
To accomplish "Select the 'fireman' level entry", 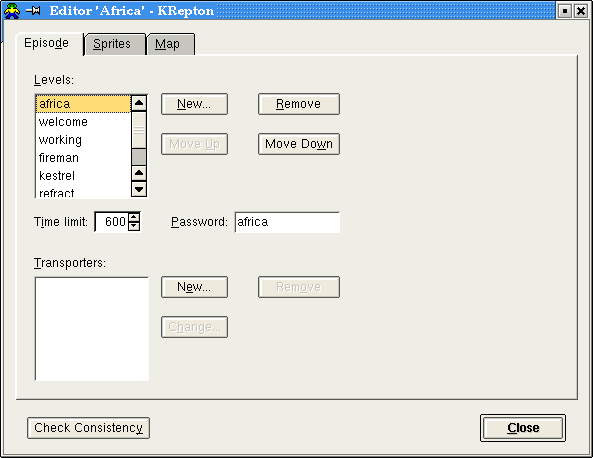I will coord(83,158).
